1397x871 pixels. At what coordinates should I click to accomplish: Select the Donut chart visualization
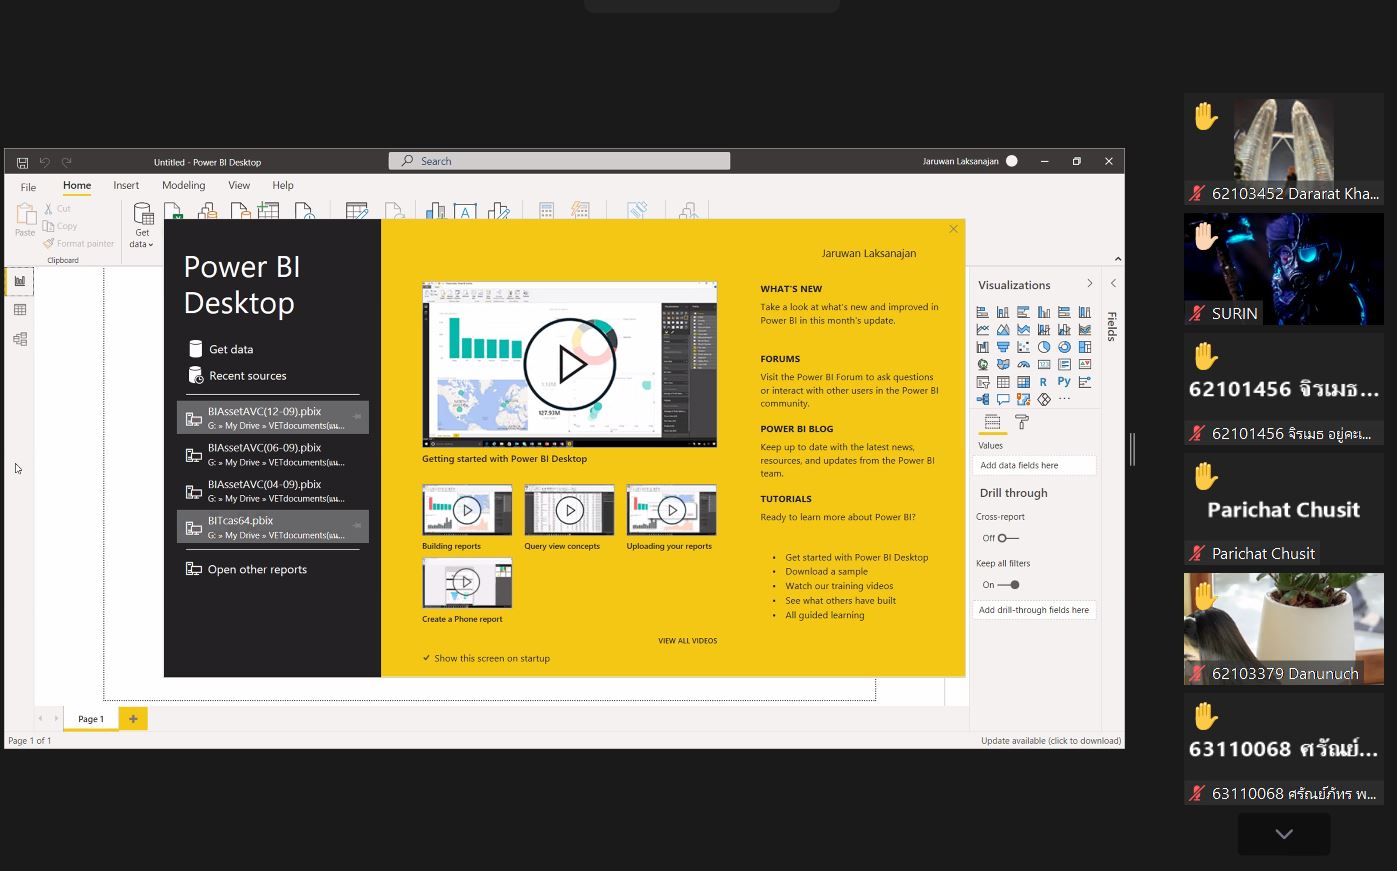point(1064,347)
